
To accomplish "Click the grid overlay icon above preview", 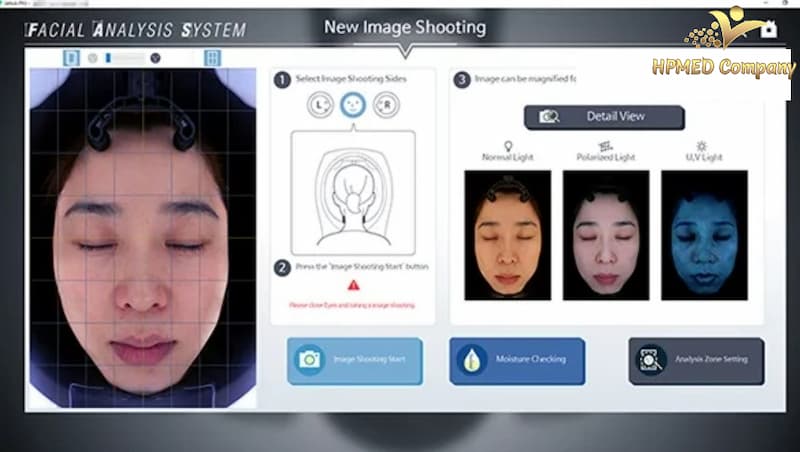I will pyautogui.click(x=212, y=58).
